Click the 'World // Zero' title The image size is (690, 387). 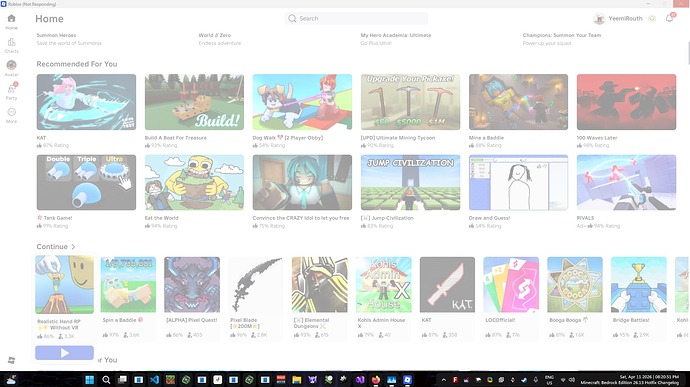click(215, 35)
